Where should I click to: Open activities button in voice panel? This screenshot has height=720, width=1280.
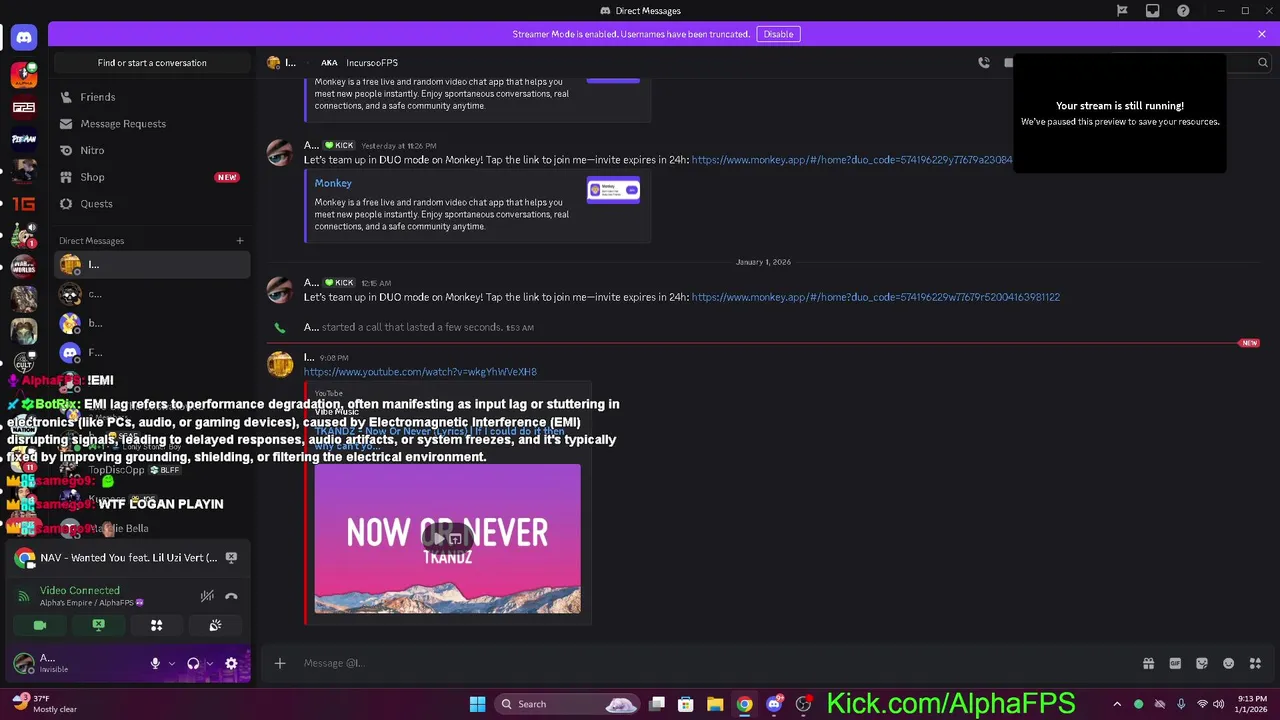pyautogui.click(x=156, y=625)
